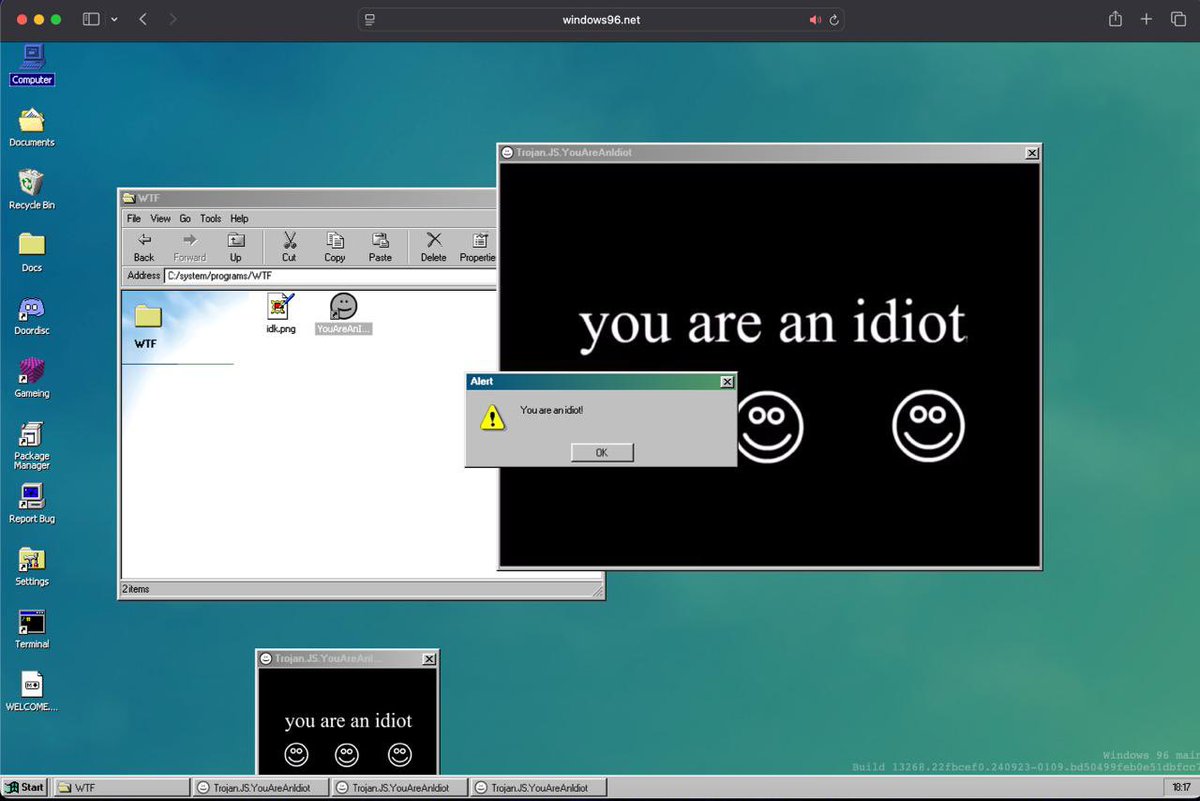Click Forward in WTF explorer toolbar
The image size is (1200, 801).
tap(190, 247)
